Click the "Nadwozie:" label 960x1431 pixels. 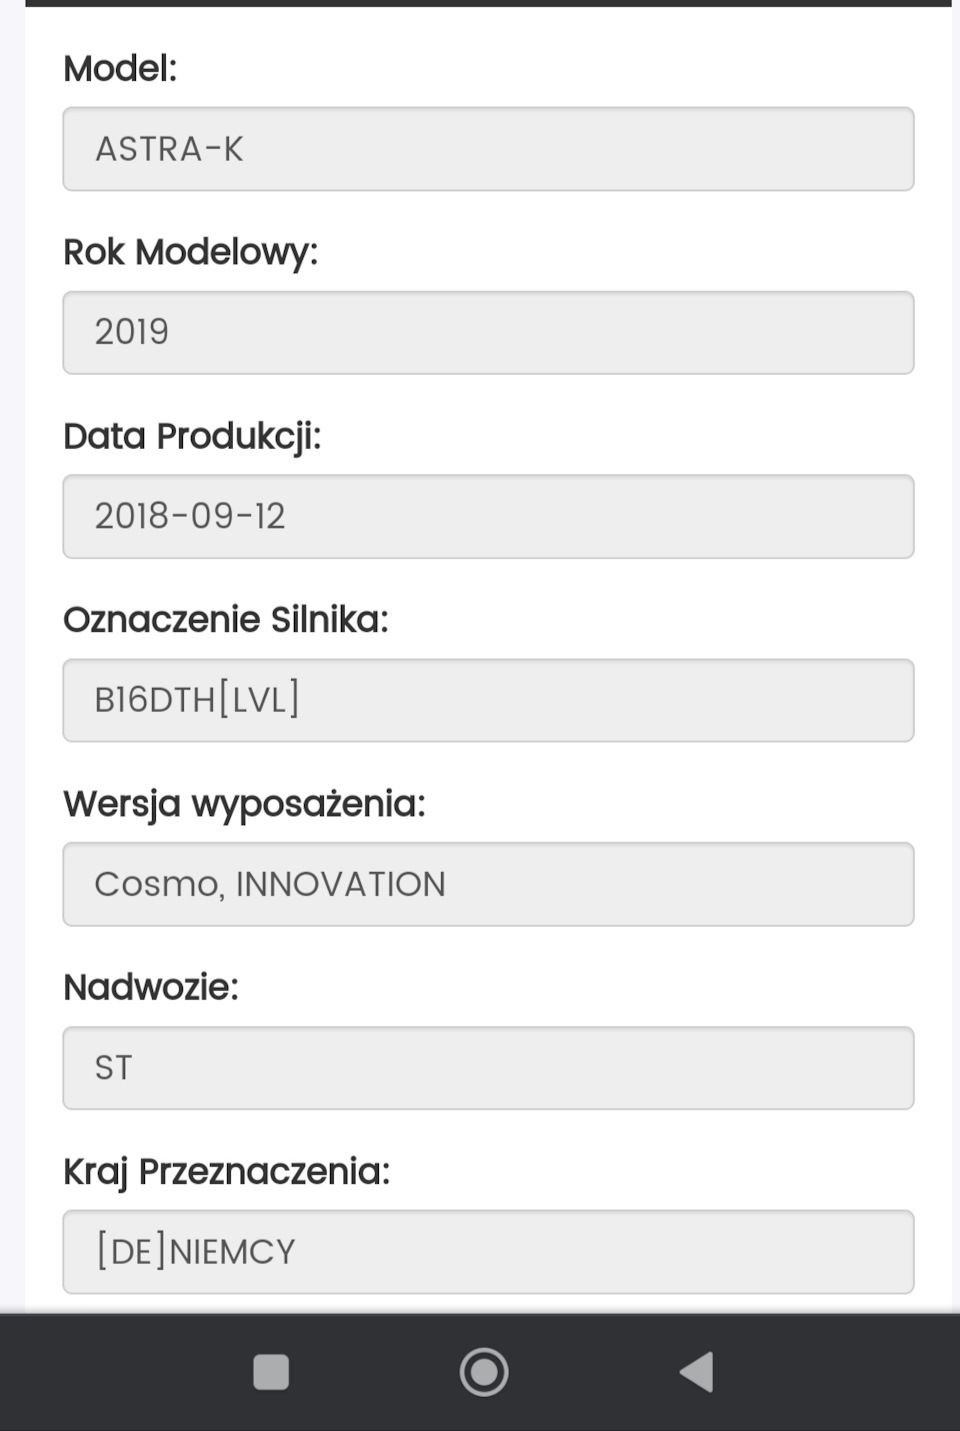[151, 988]
